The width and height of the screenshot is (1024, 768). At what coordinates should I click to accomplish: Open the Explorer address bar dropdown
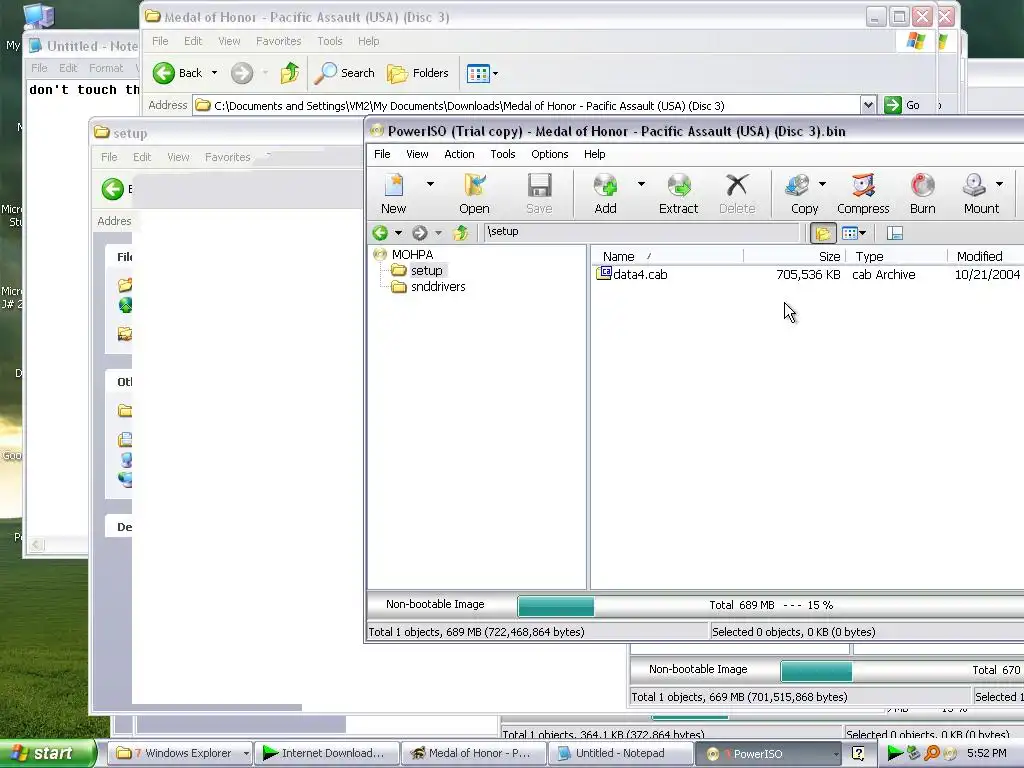pyautogui.click(x=868, y=105)
